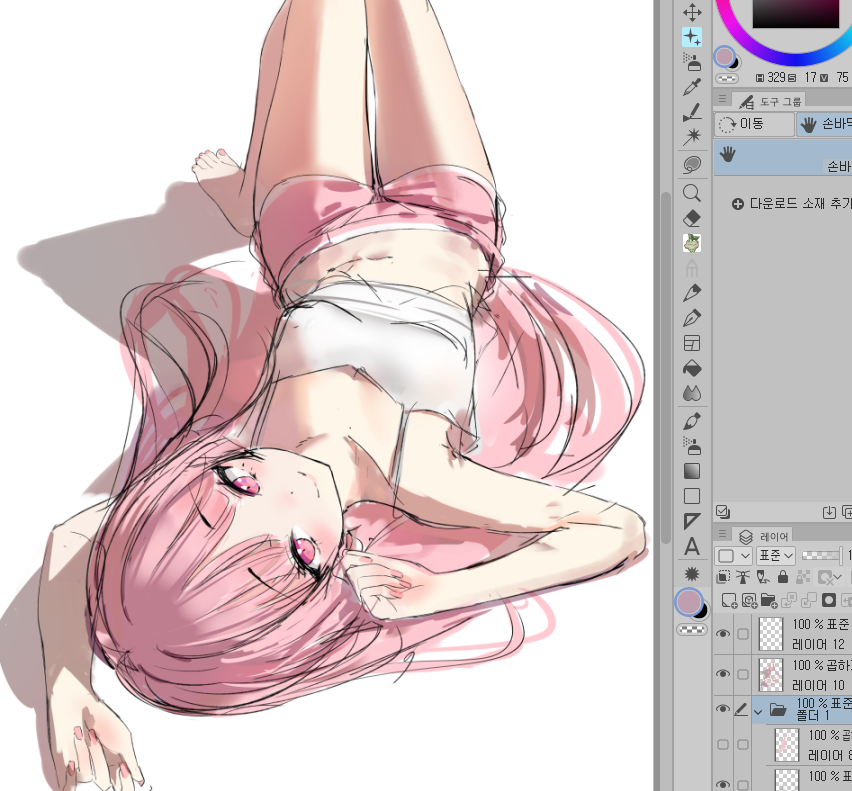The image size is (852, 791).
Task: Select the Fill bucket tool
Action: coord(692,368)
